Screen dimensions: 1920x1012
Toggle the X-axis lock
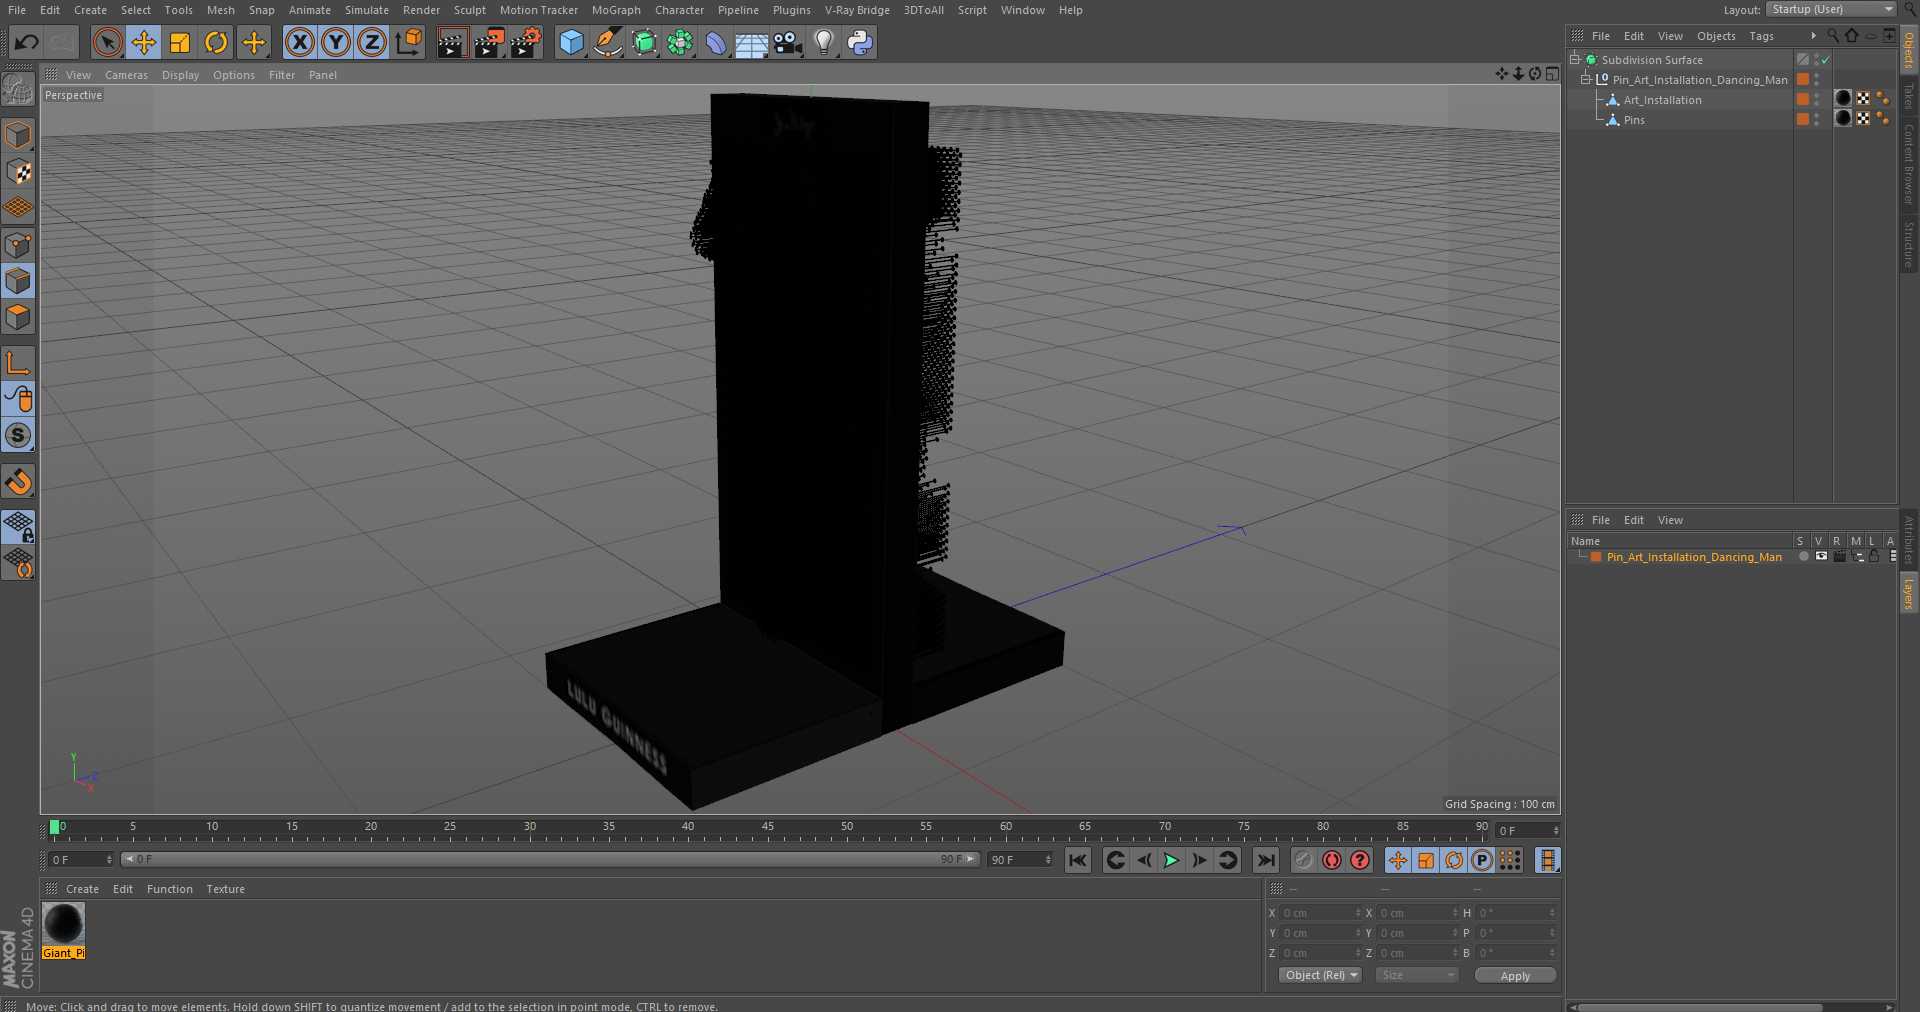pos(300,42)
